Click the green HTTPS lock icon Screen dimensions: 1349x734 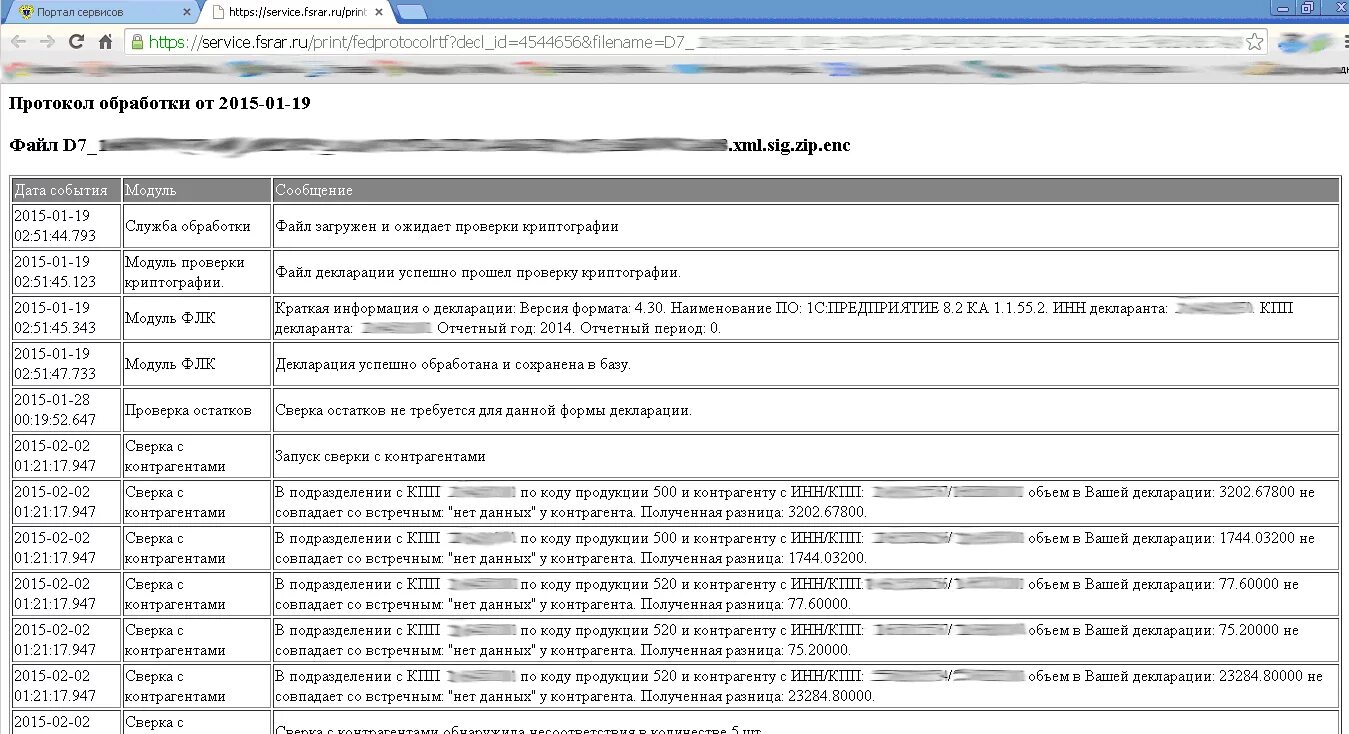137,42
